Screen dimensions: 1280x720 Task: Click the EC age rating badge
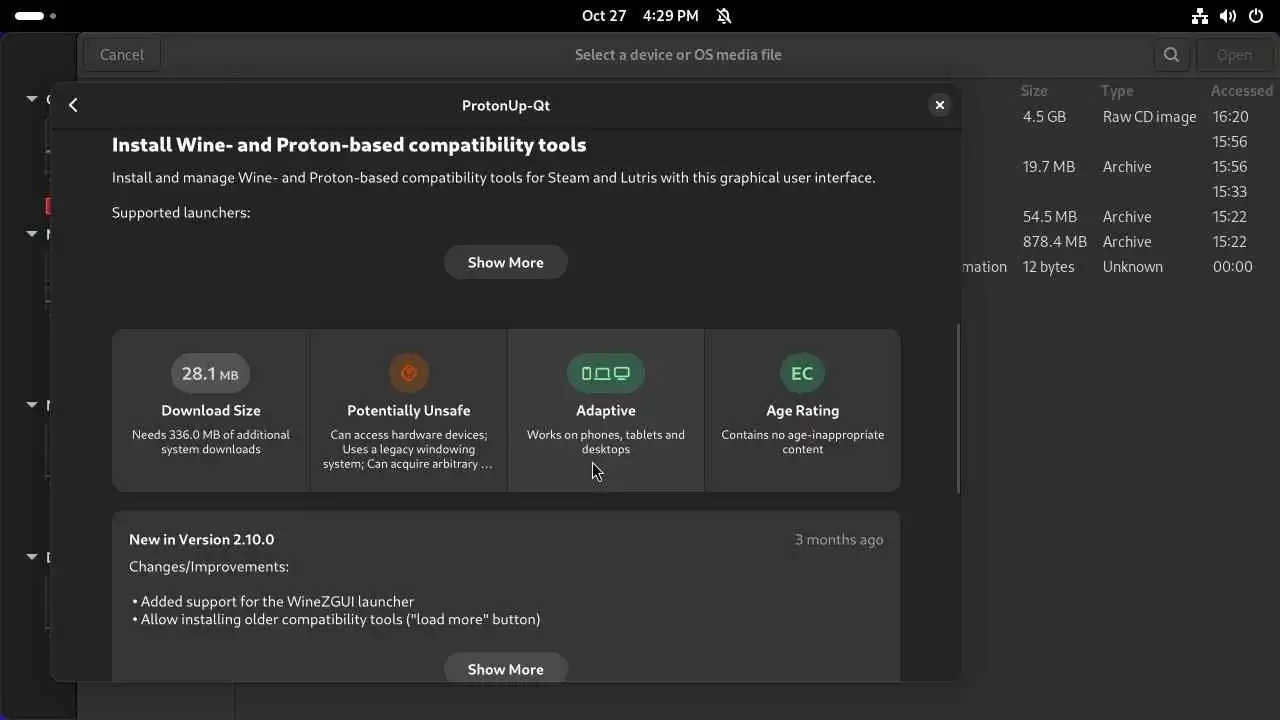pyautogui.click(x=802, y=373)
